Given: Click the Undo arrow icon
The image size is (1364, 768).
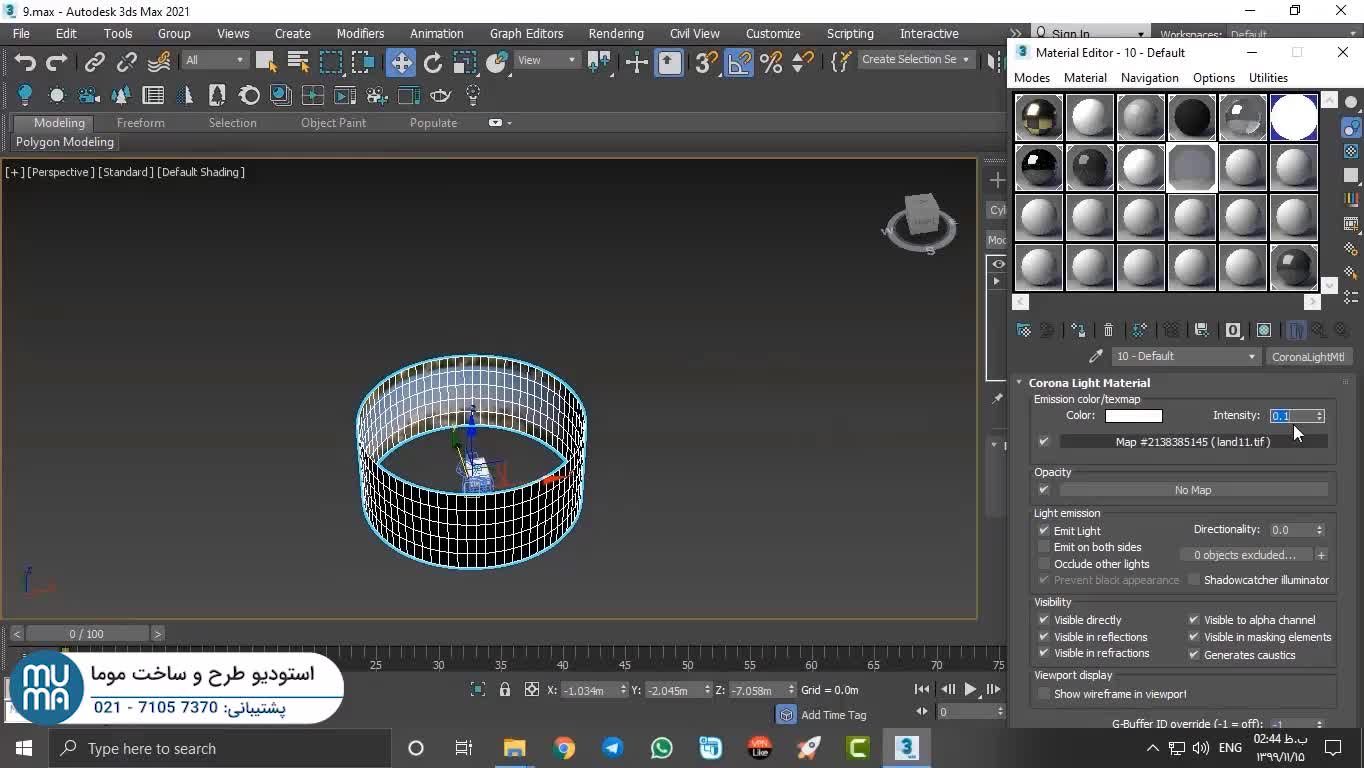Looking at the screenshot, I should point(25,62).
